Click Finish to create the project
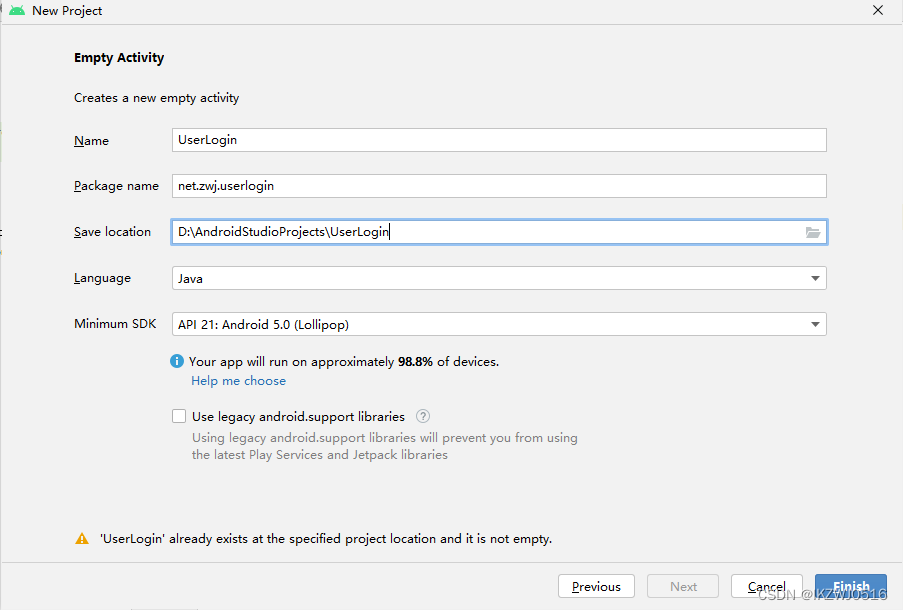The image size is (903, 610). tap(851, 587)
